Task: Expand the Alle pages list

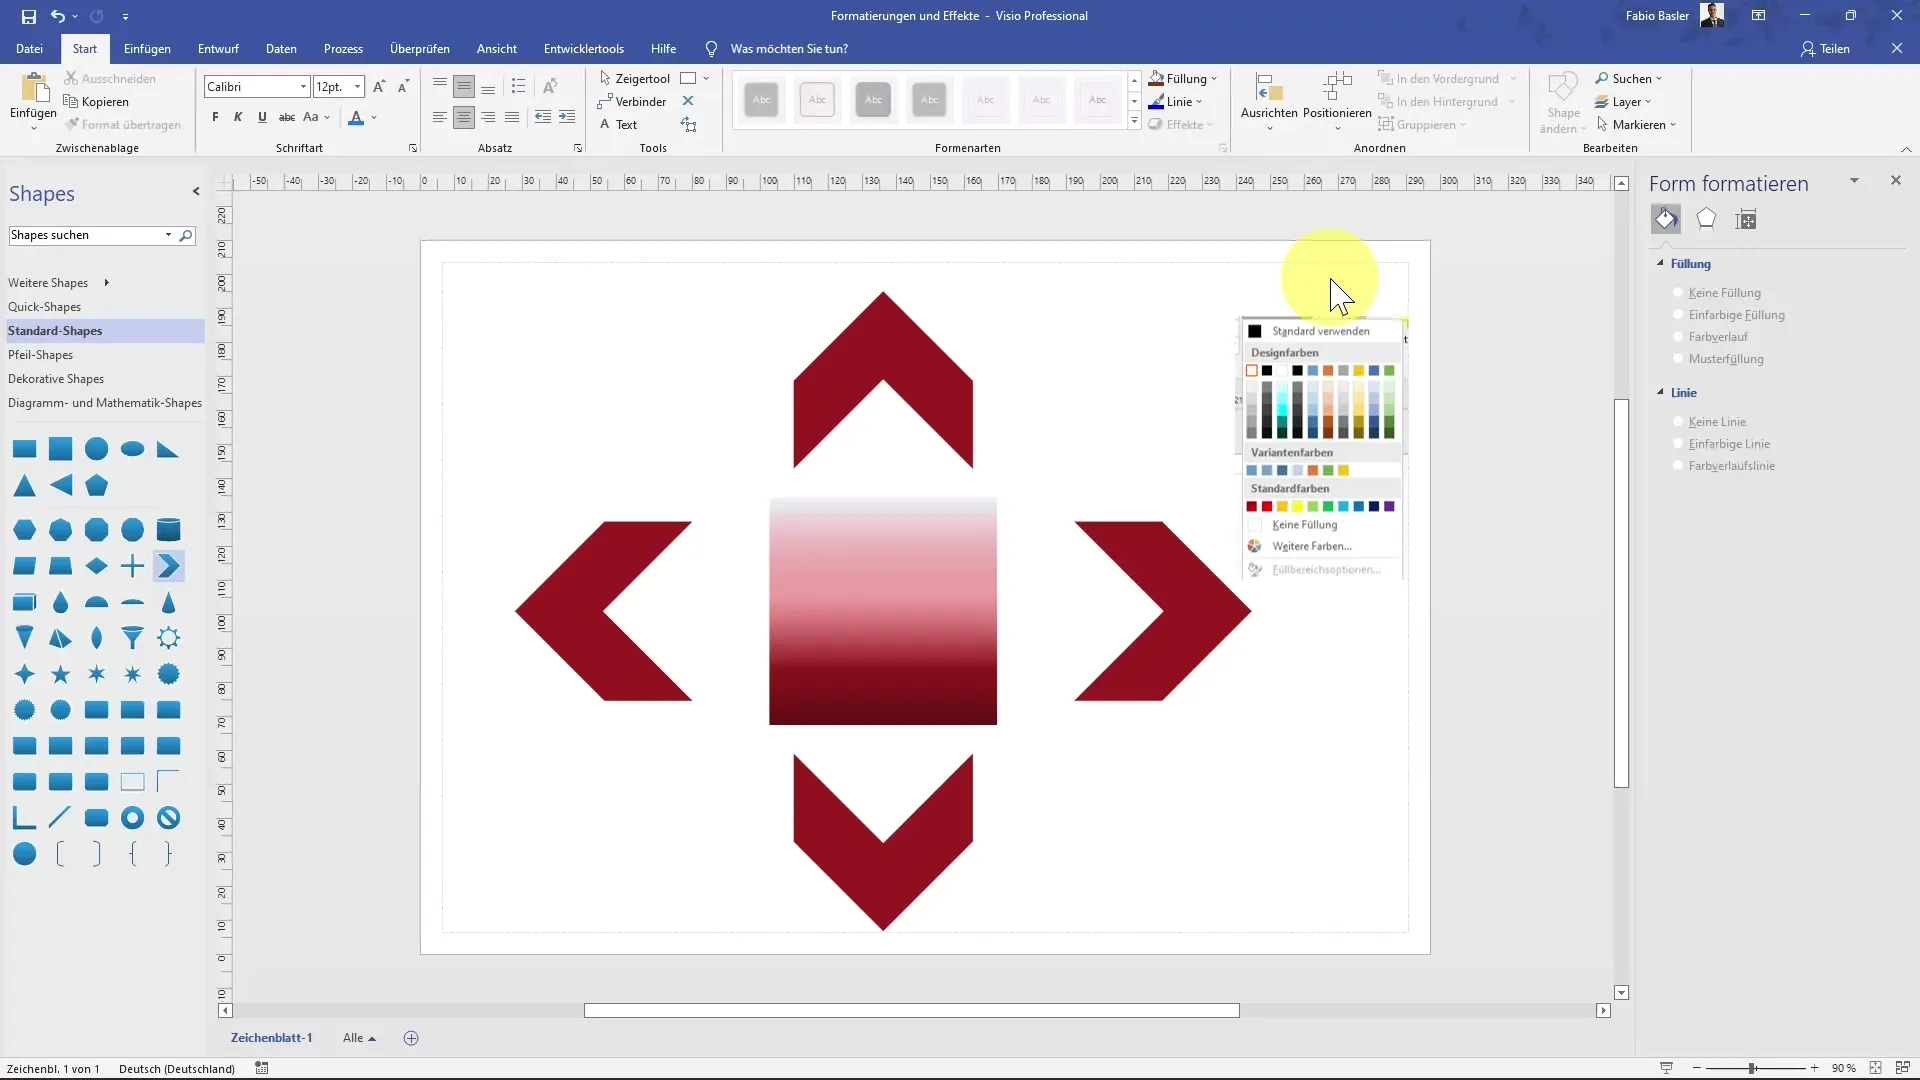Action: 359,1038
